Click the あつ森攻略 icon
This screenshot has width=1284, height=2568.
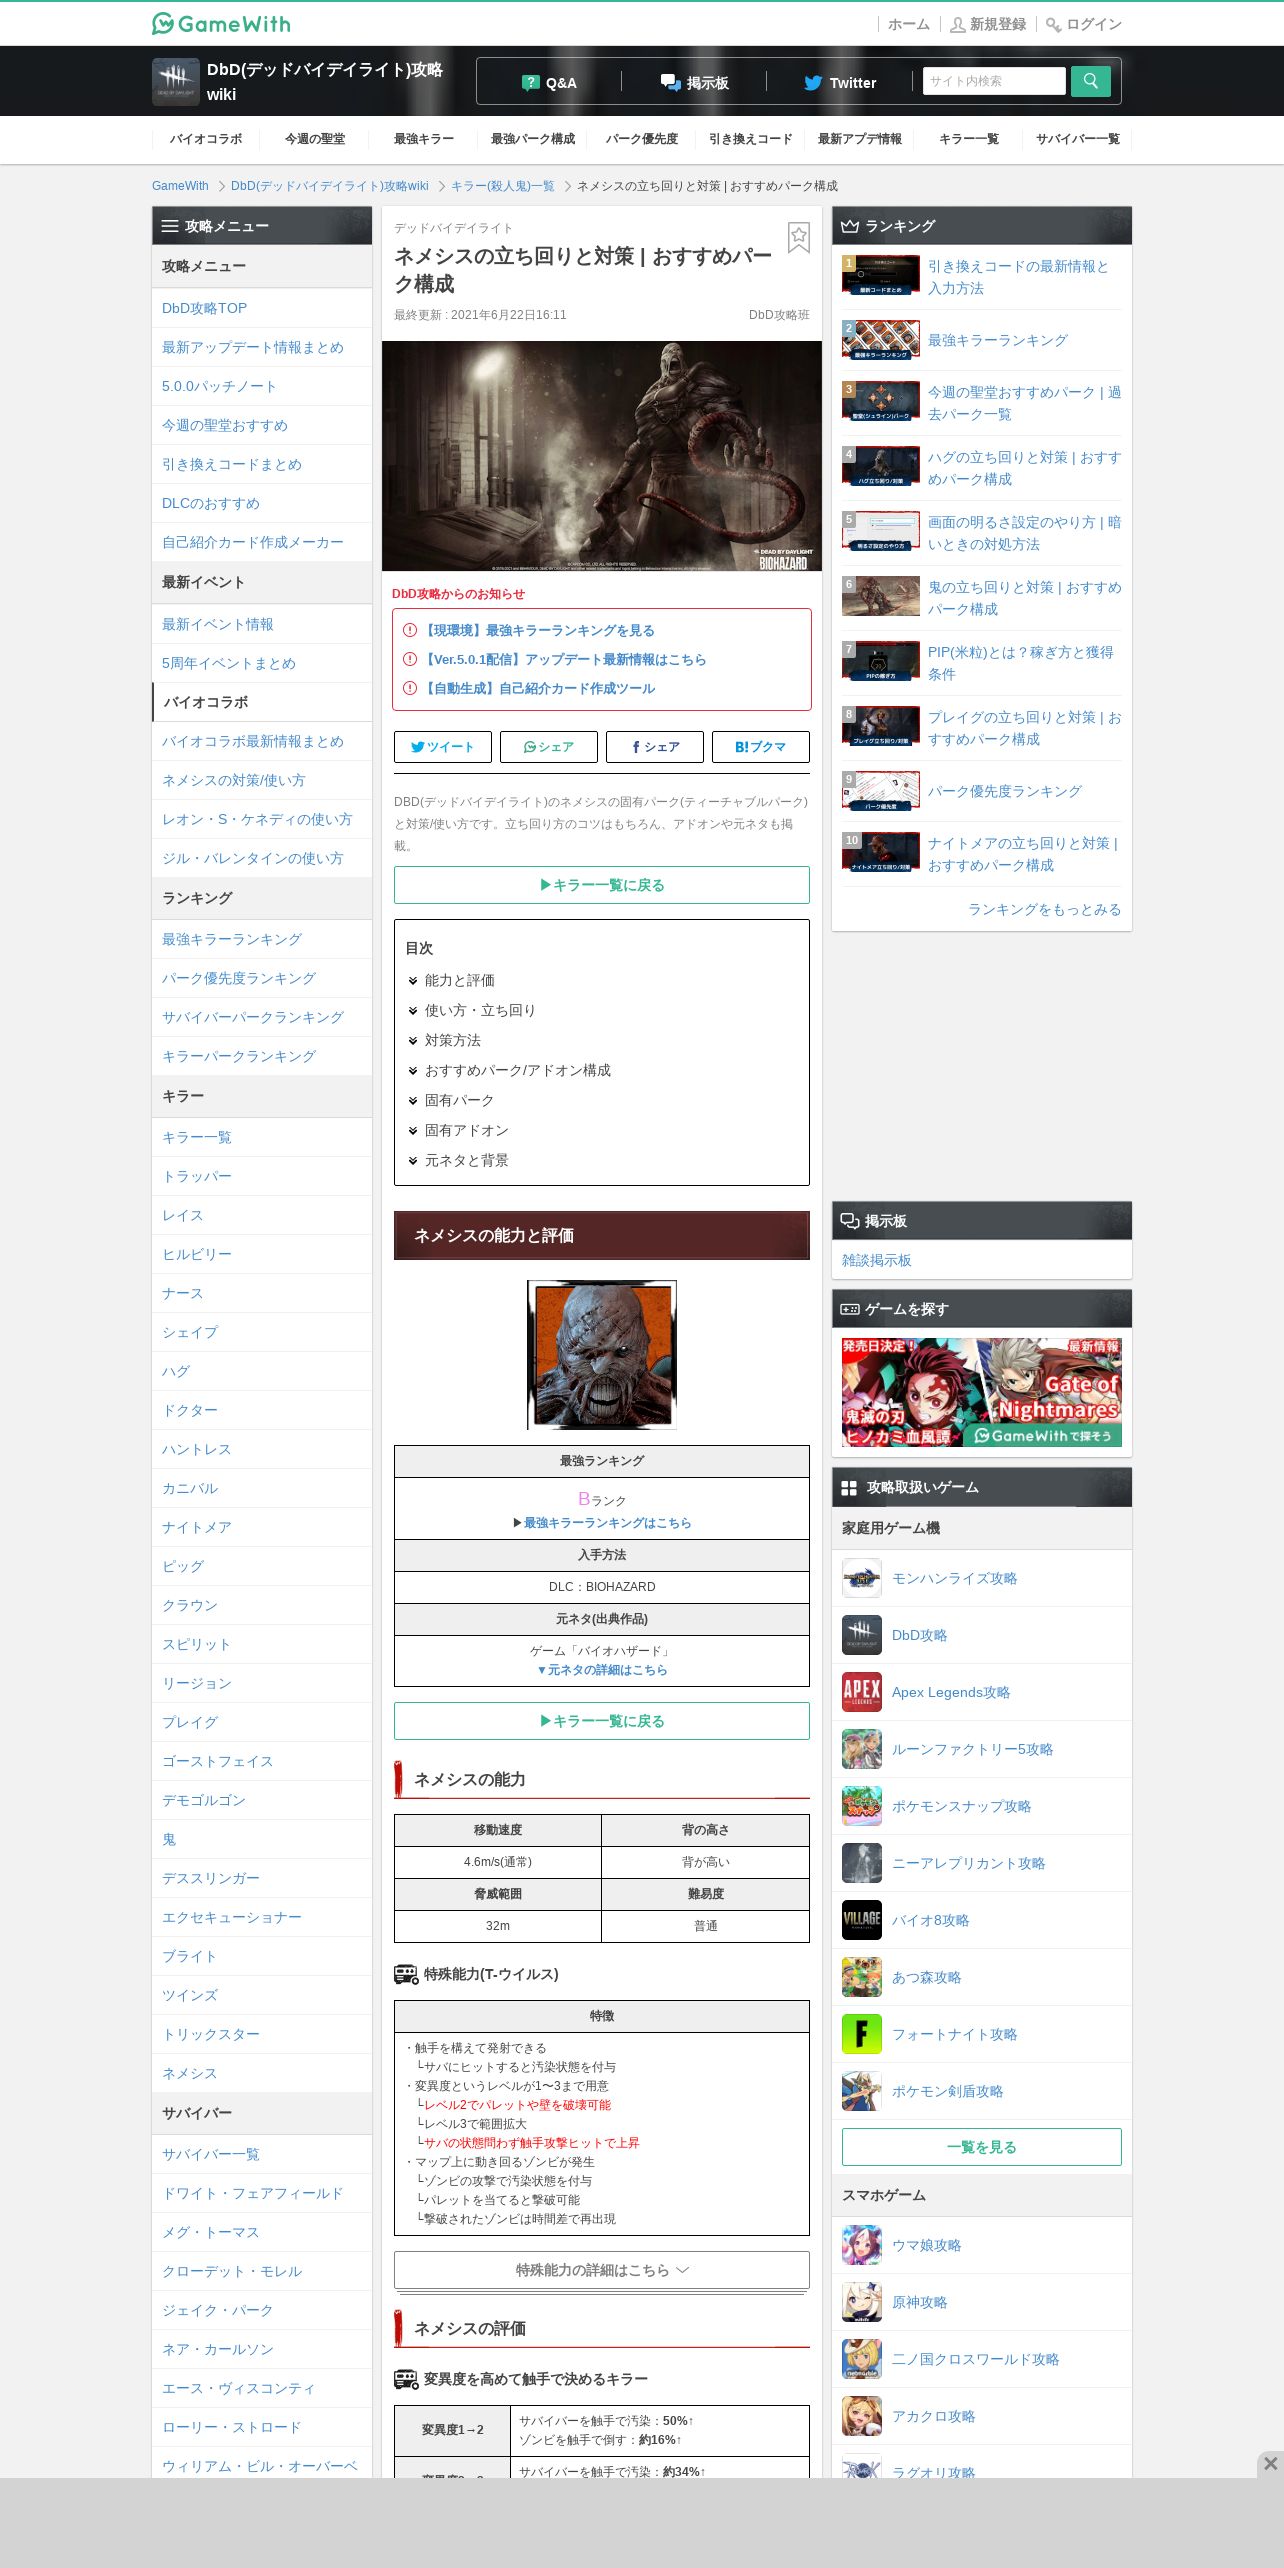point(862,1977)
